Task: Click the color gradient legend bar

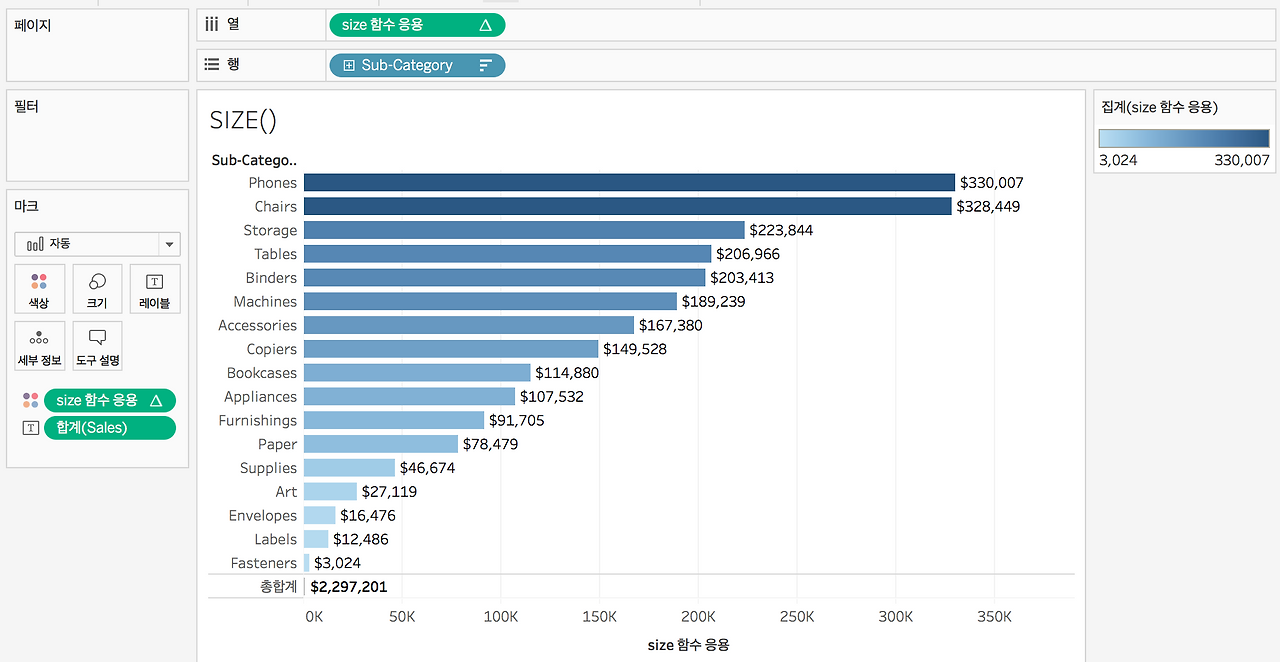Action: (1184, 138)
